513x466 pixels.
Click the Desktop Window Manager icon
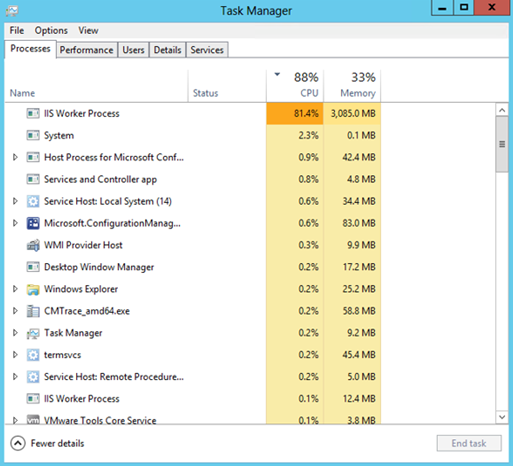(x=33, y=267)
